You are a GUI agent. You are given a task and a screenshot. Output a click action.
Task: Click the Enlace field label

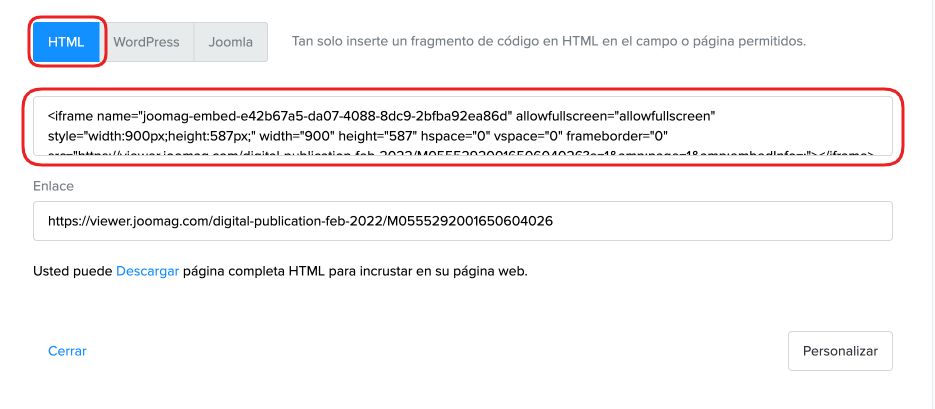[x=54, y=186]
